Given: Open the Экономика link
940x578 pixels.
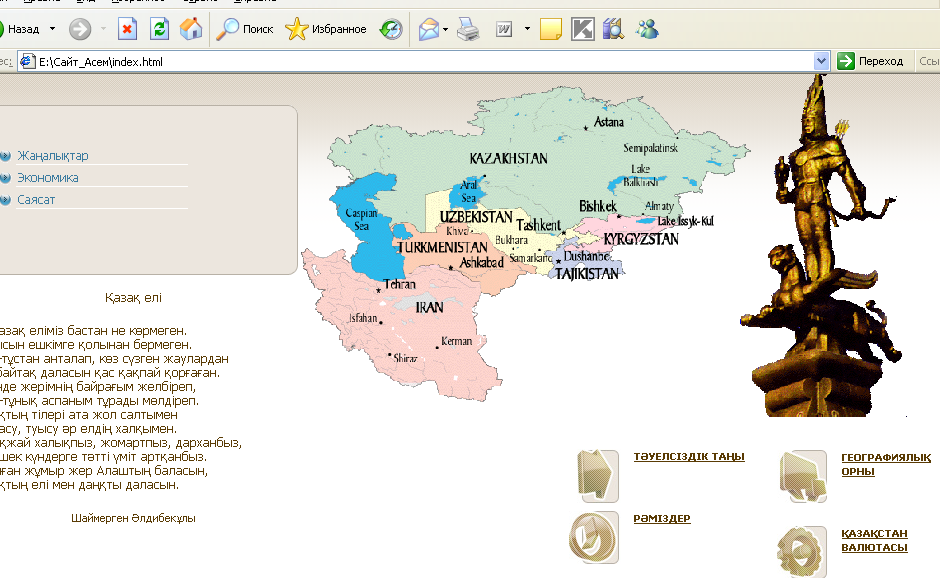Looking at the screenshot, I should (48, 178).
